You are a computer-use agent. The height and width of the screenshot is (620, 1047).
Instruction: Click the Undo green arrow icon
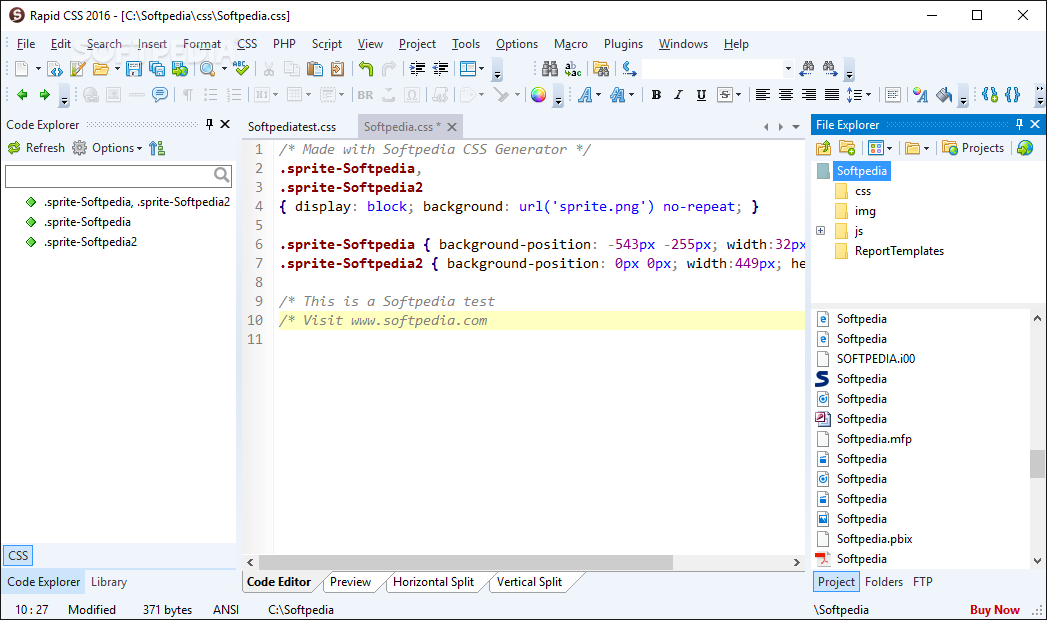pyautogui.click(x=365, y=69)
